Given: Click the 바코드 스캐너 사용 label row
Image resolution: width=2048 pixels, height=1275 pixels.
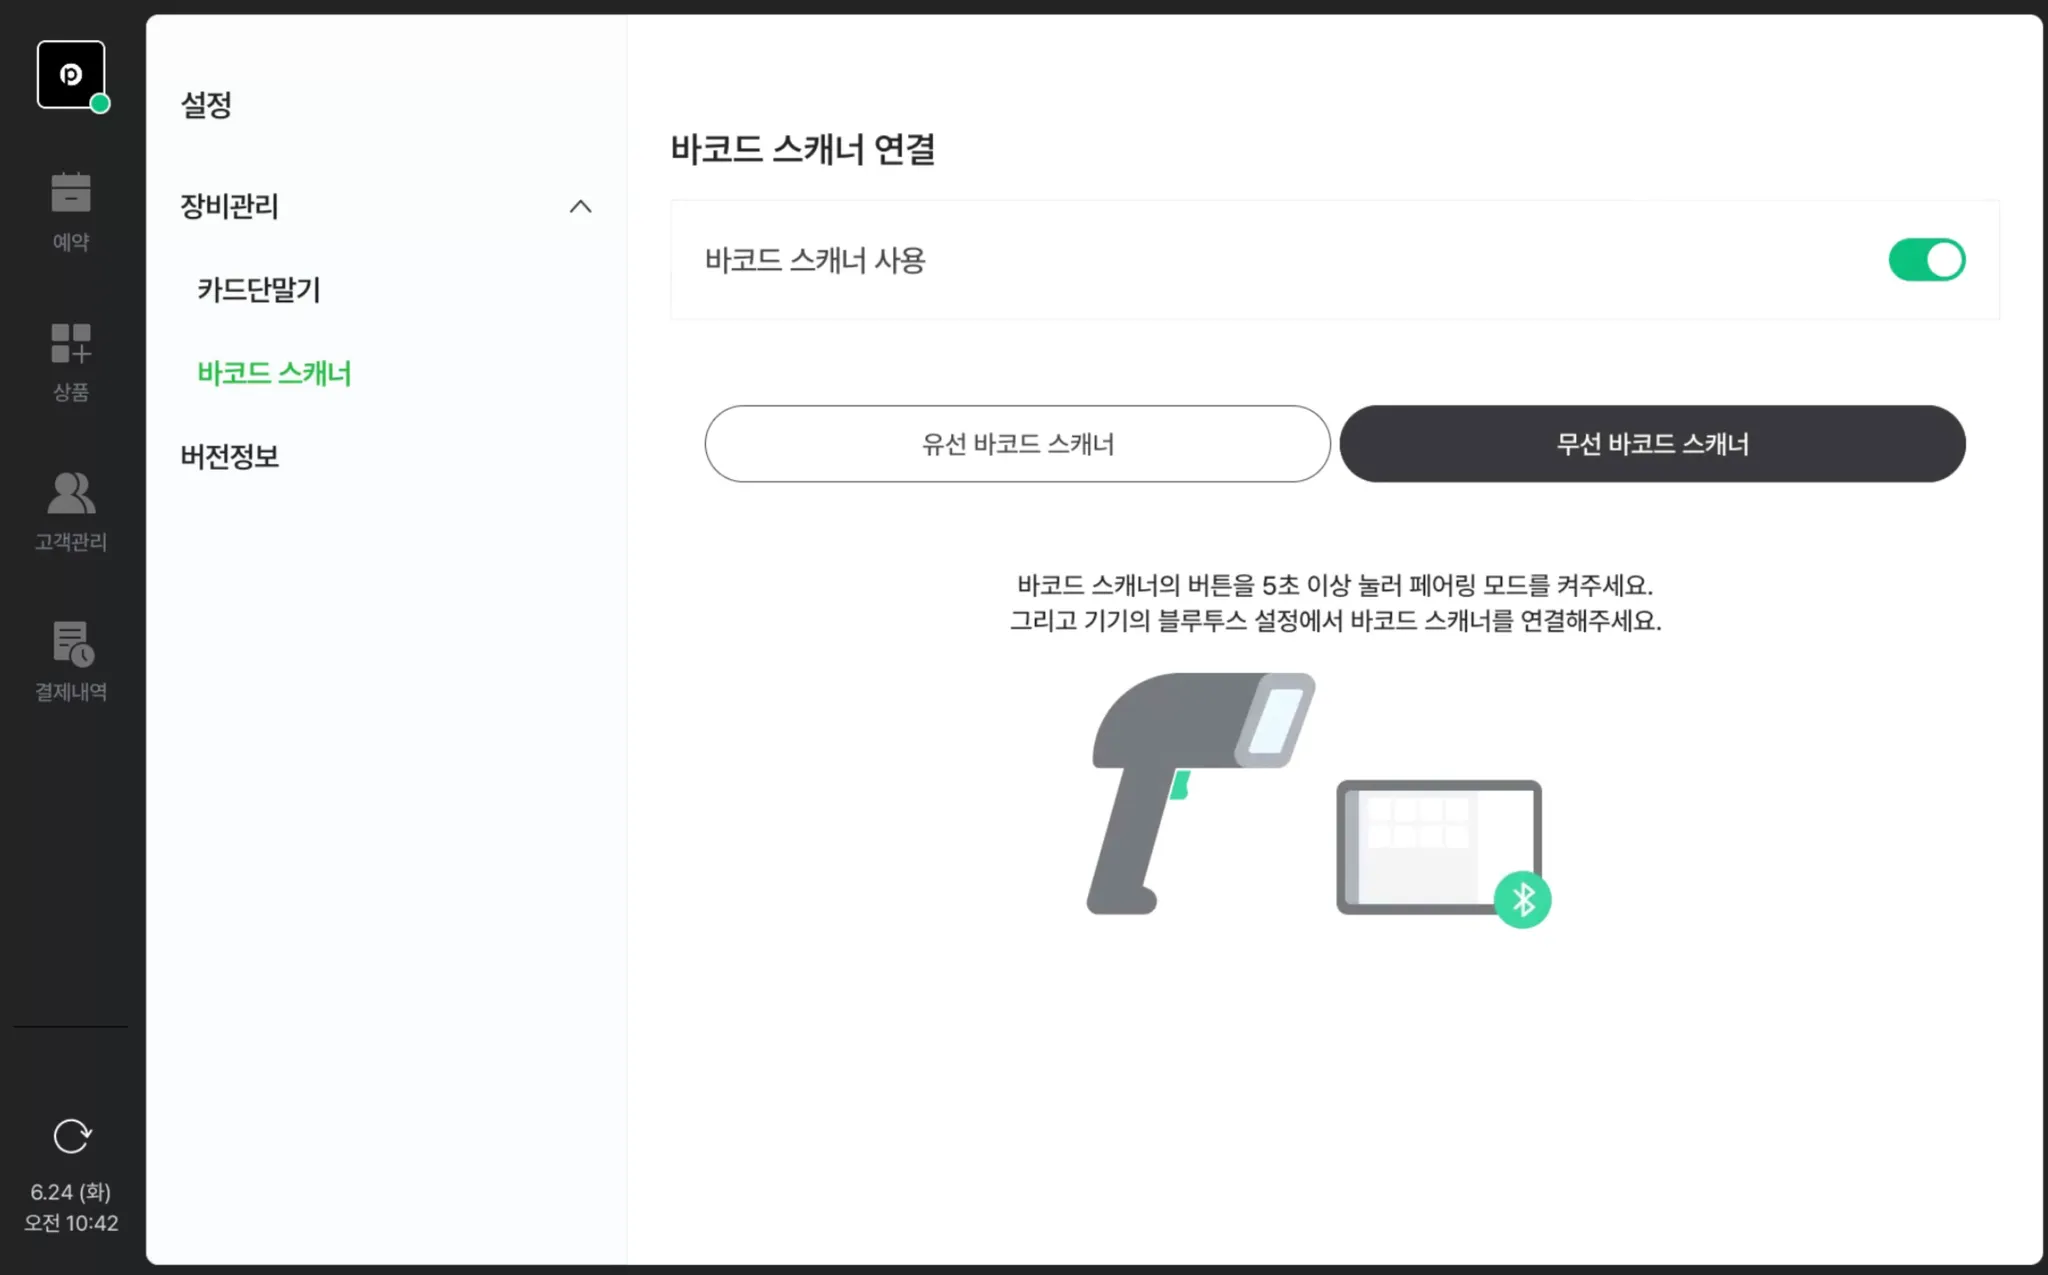Looking at the screenshot, I should pyautogui.click(x=815, y=261).
